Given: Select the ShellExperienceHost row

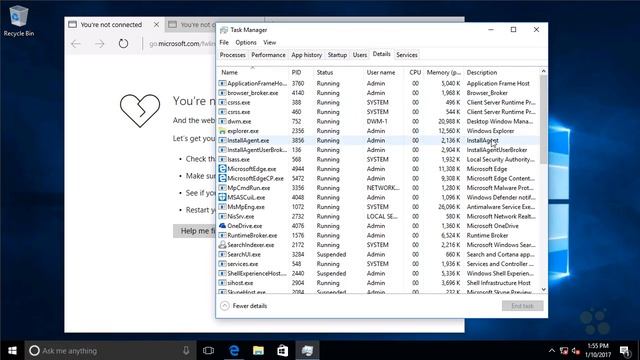Looking at the screenshot, I should tap(378, 273).
